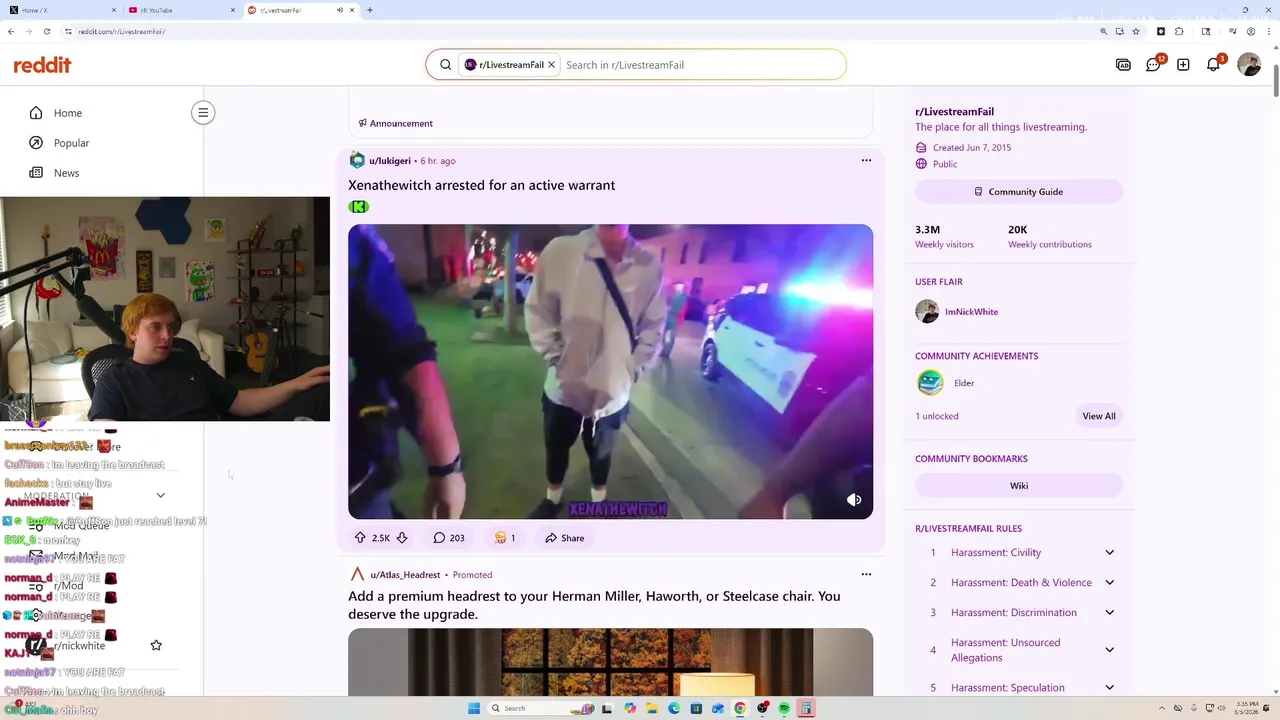Collapse the left navigation sidebar
The image size is (1280, 720).
(203, 113)
